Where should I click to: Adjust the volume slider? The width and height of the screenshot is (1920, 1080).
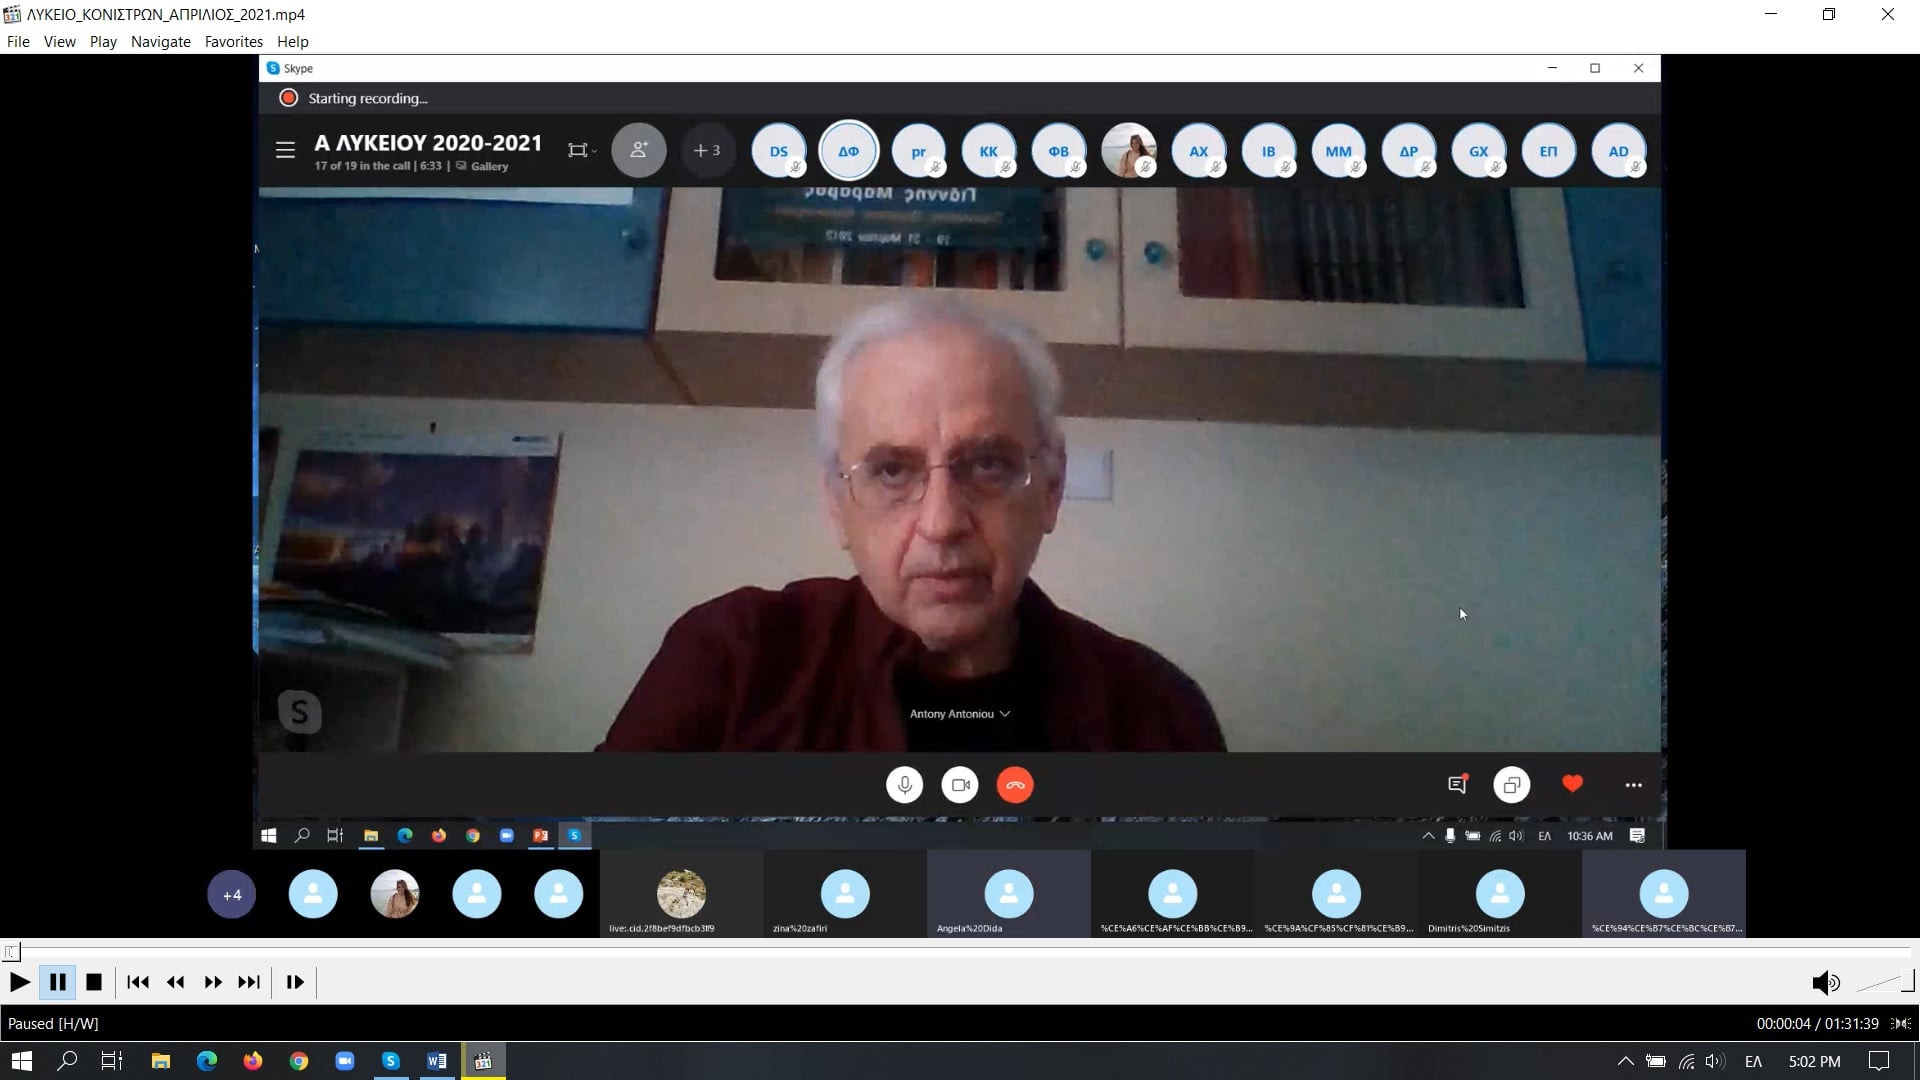[x=1884, y=983]
